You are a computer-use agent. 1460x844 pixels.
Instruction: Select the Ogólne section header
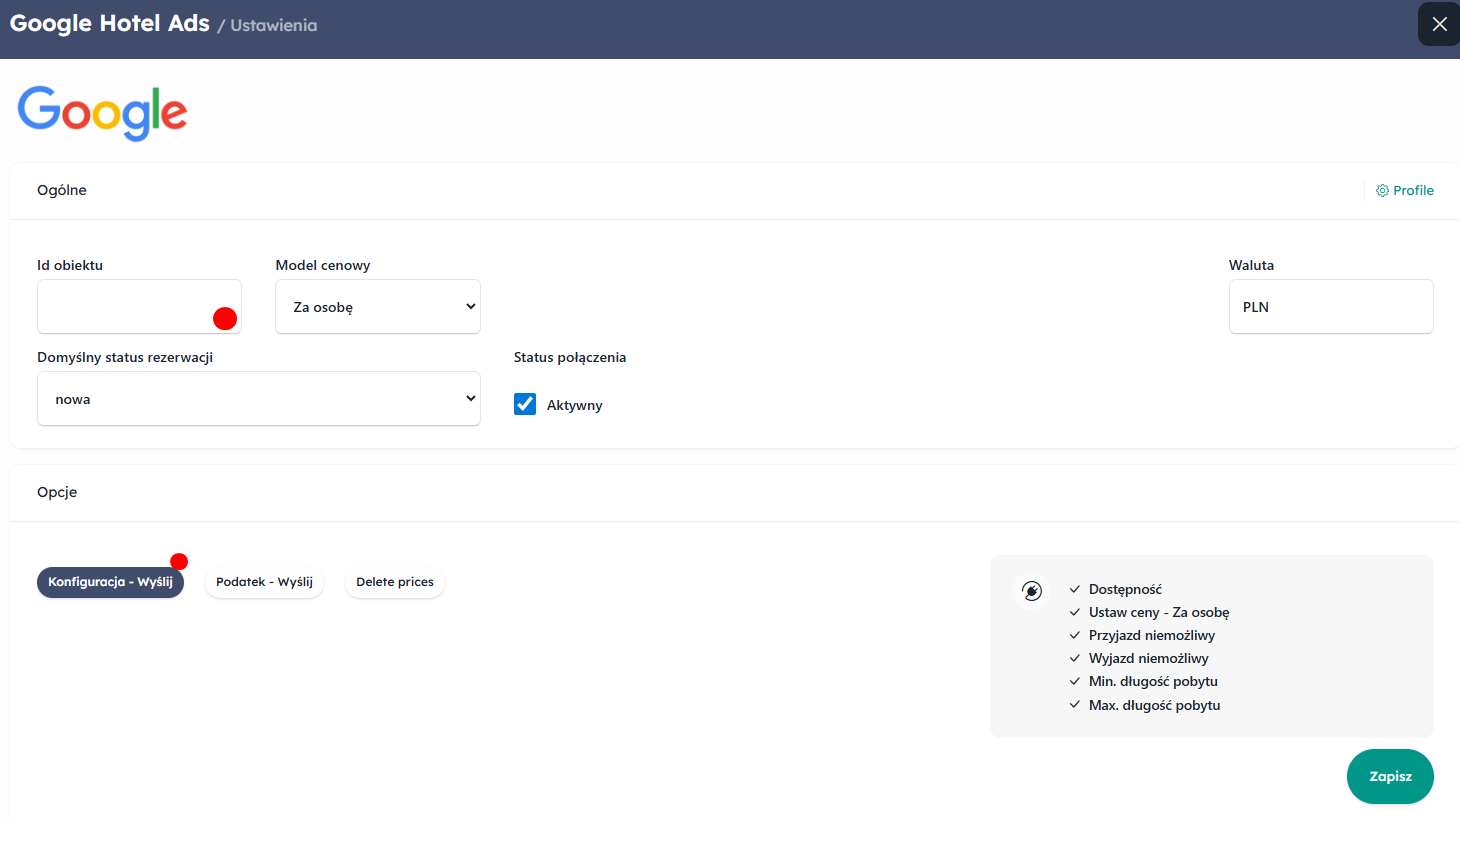(62, 190)
